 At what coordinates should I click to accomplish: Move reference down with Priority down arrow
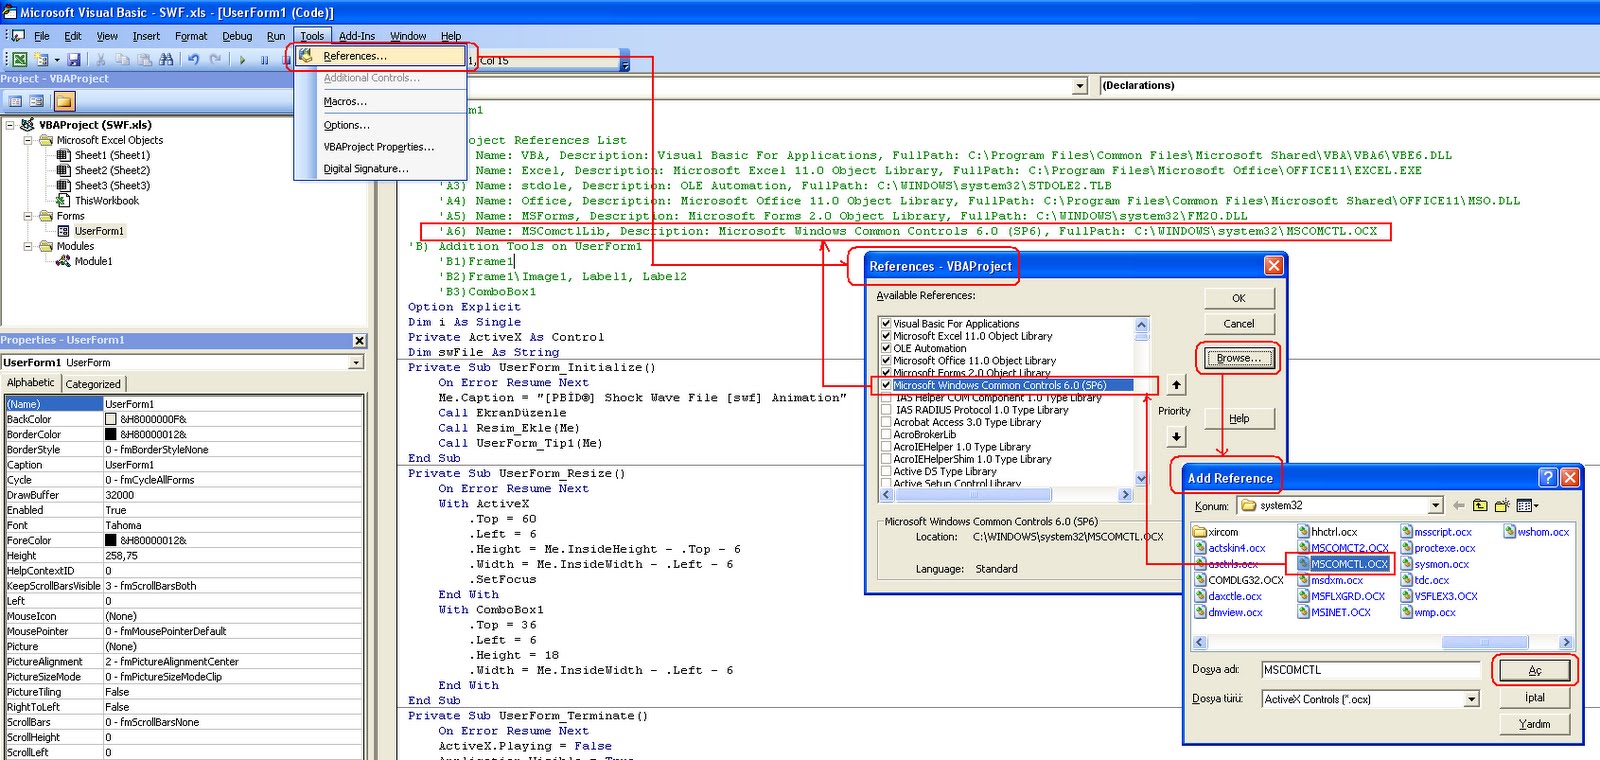coord(1177,436)
